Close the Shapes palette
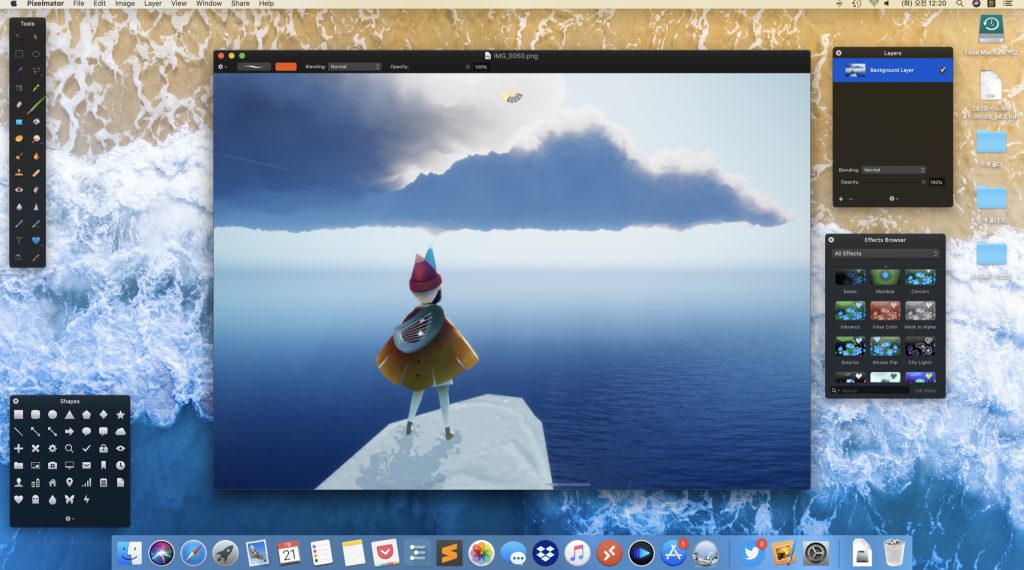 (x=16, y=401)
